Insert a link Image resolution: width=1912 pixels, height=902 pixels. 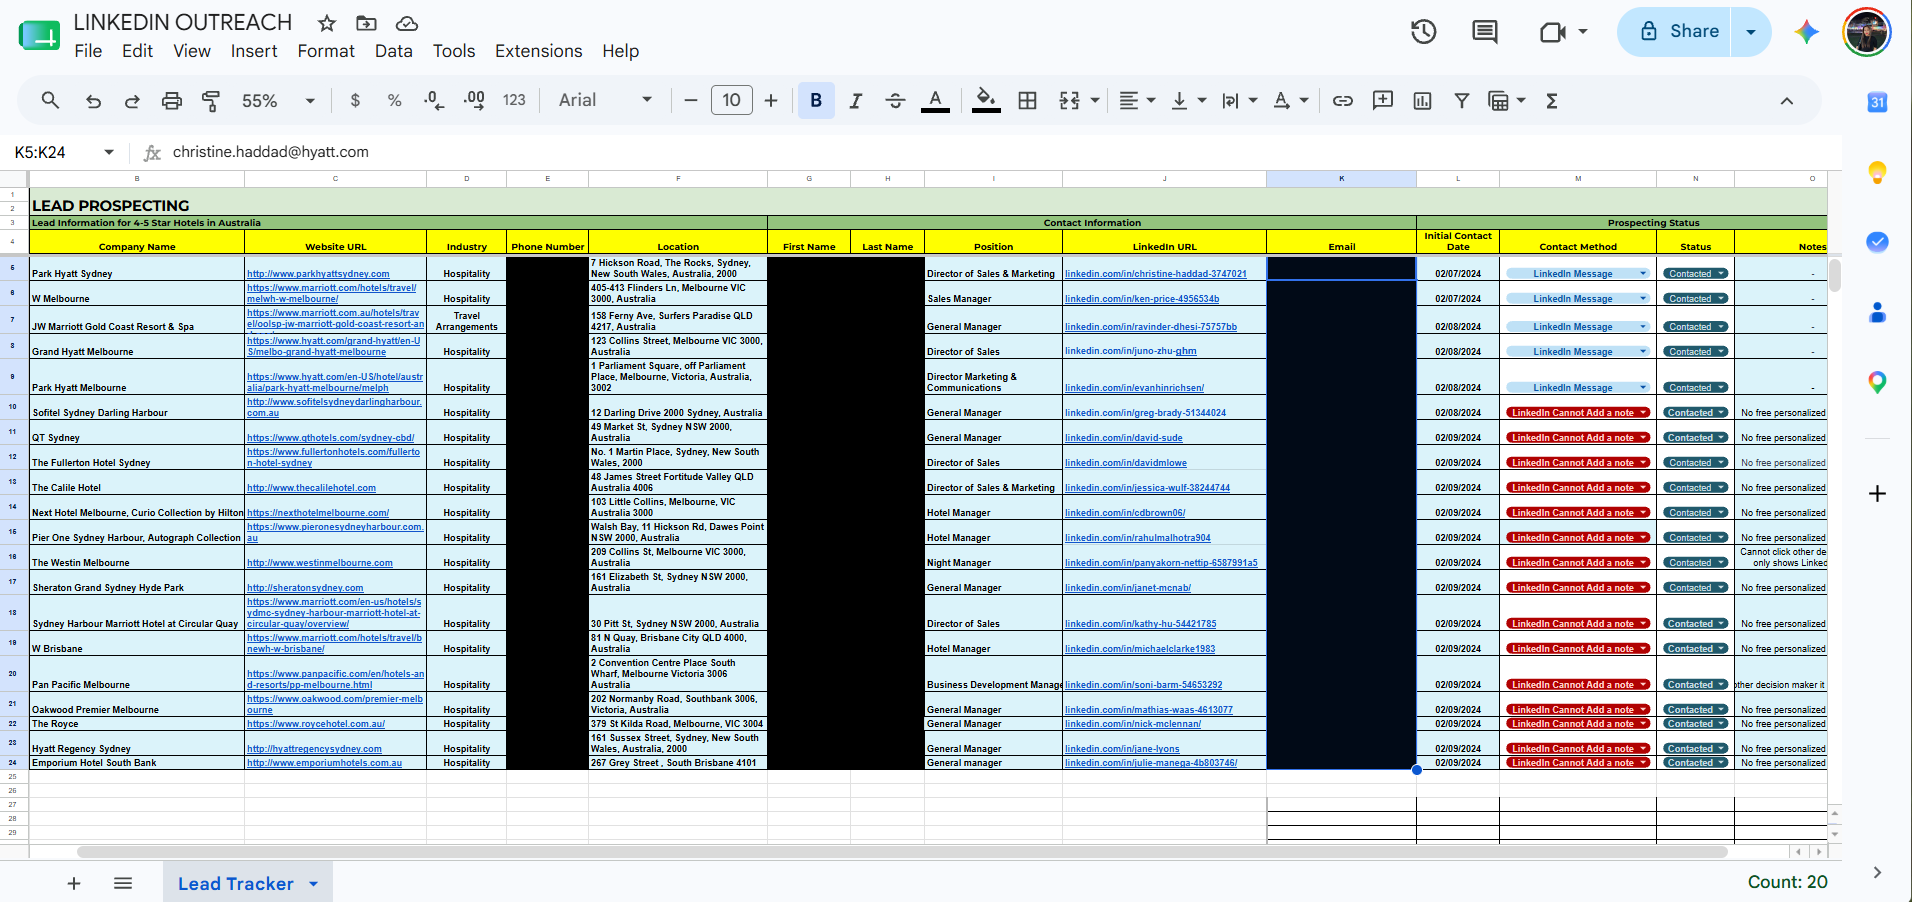[1343, 100]
